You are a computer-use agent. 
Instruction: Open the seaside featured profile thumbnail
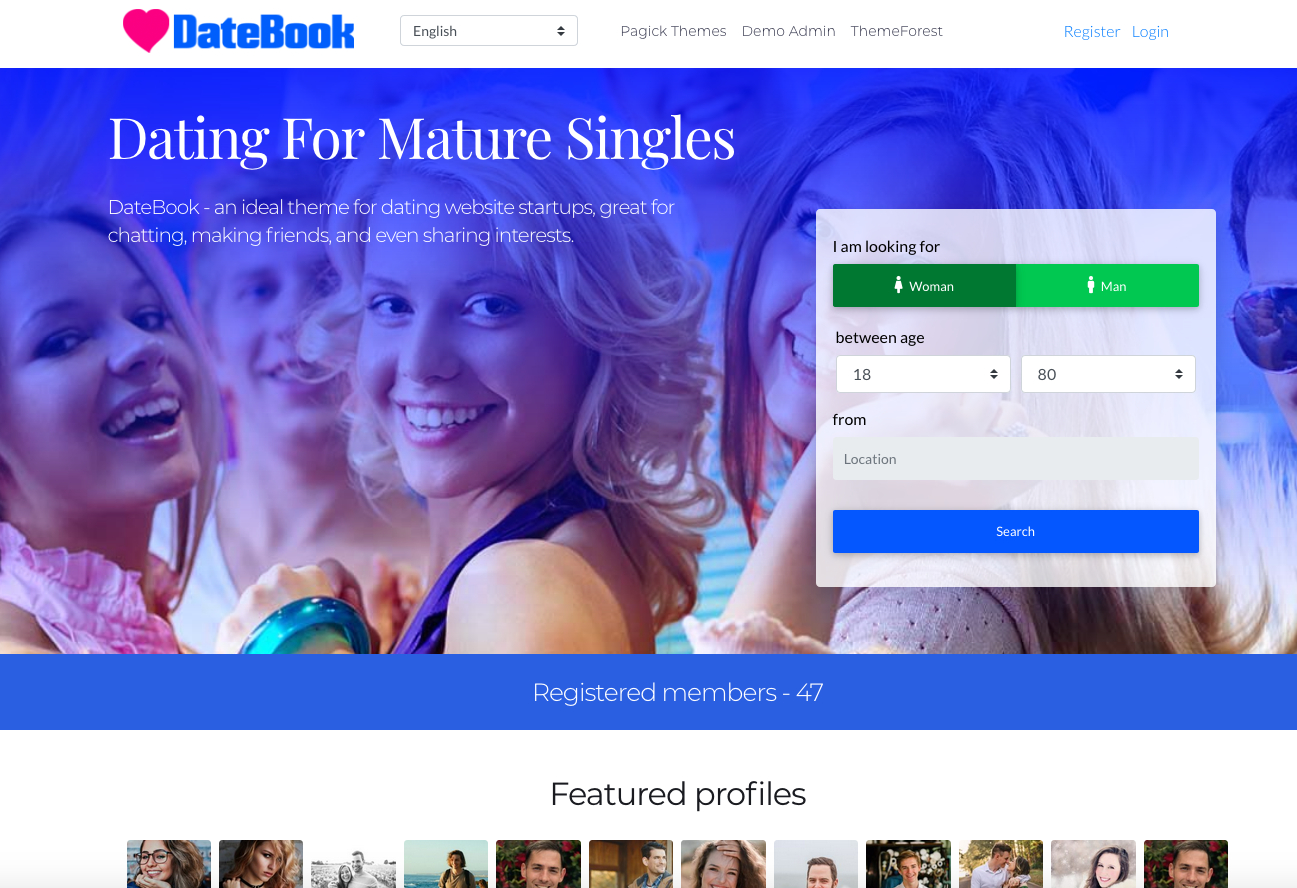(x=446, y=864)
